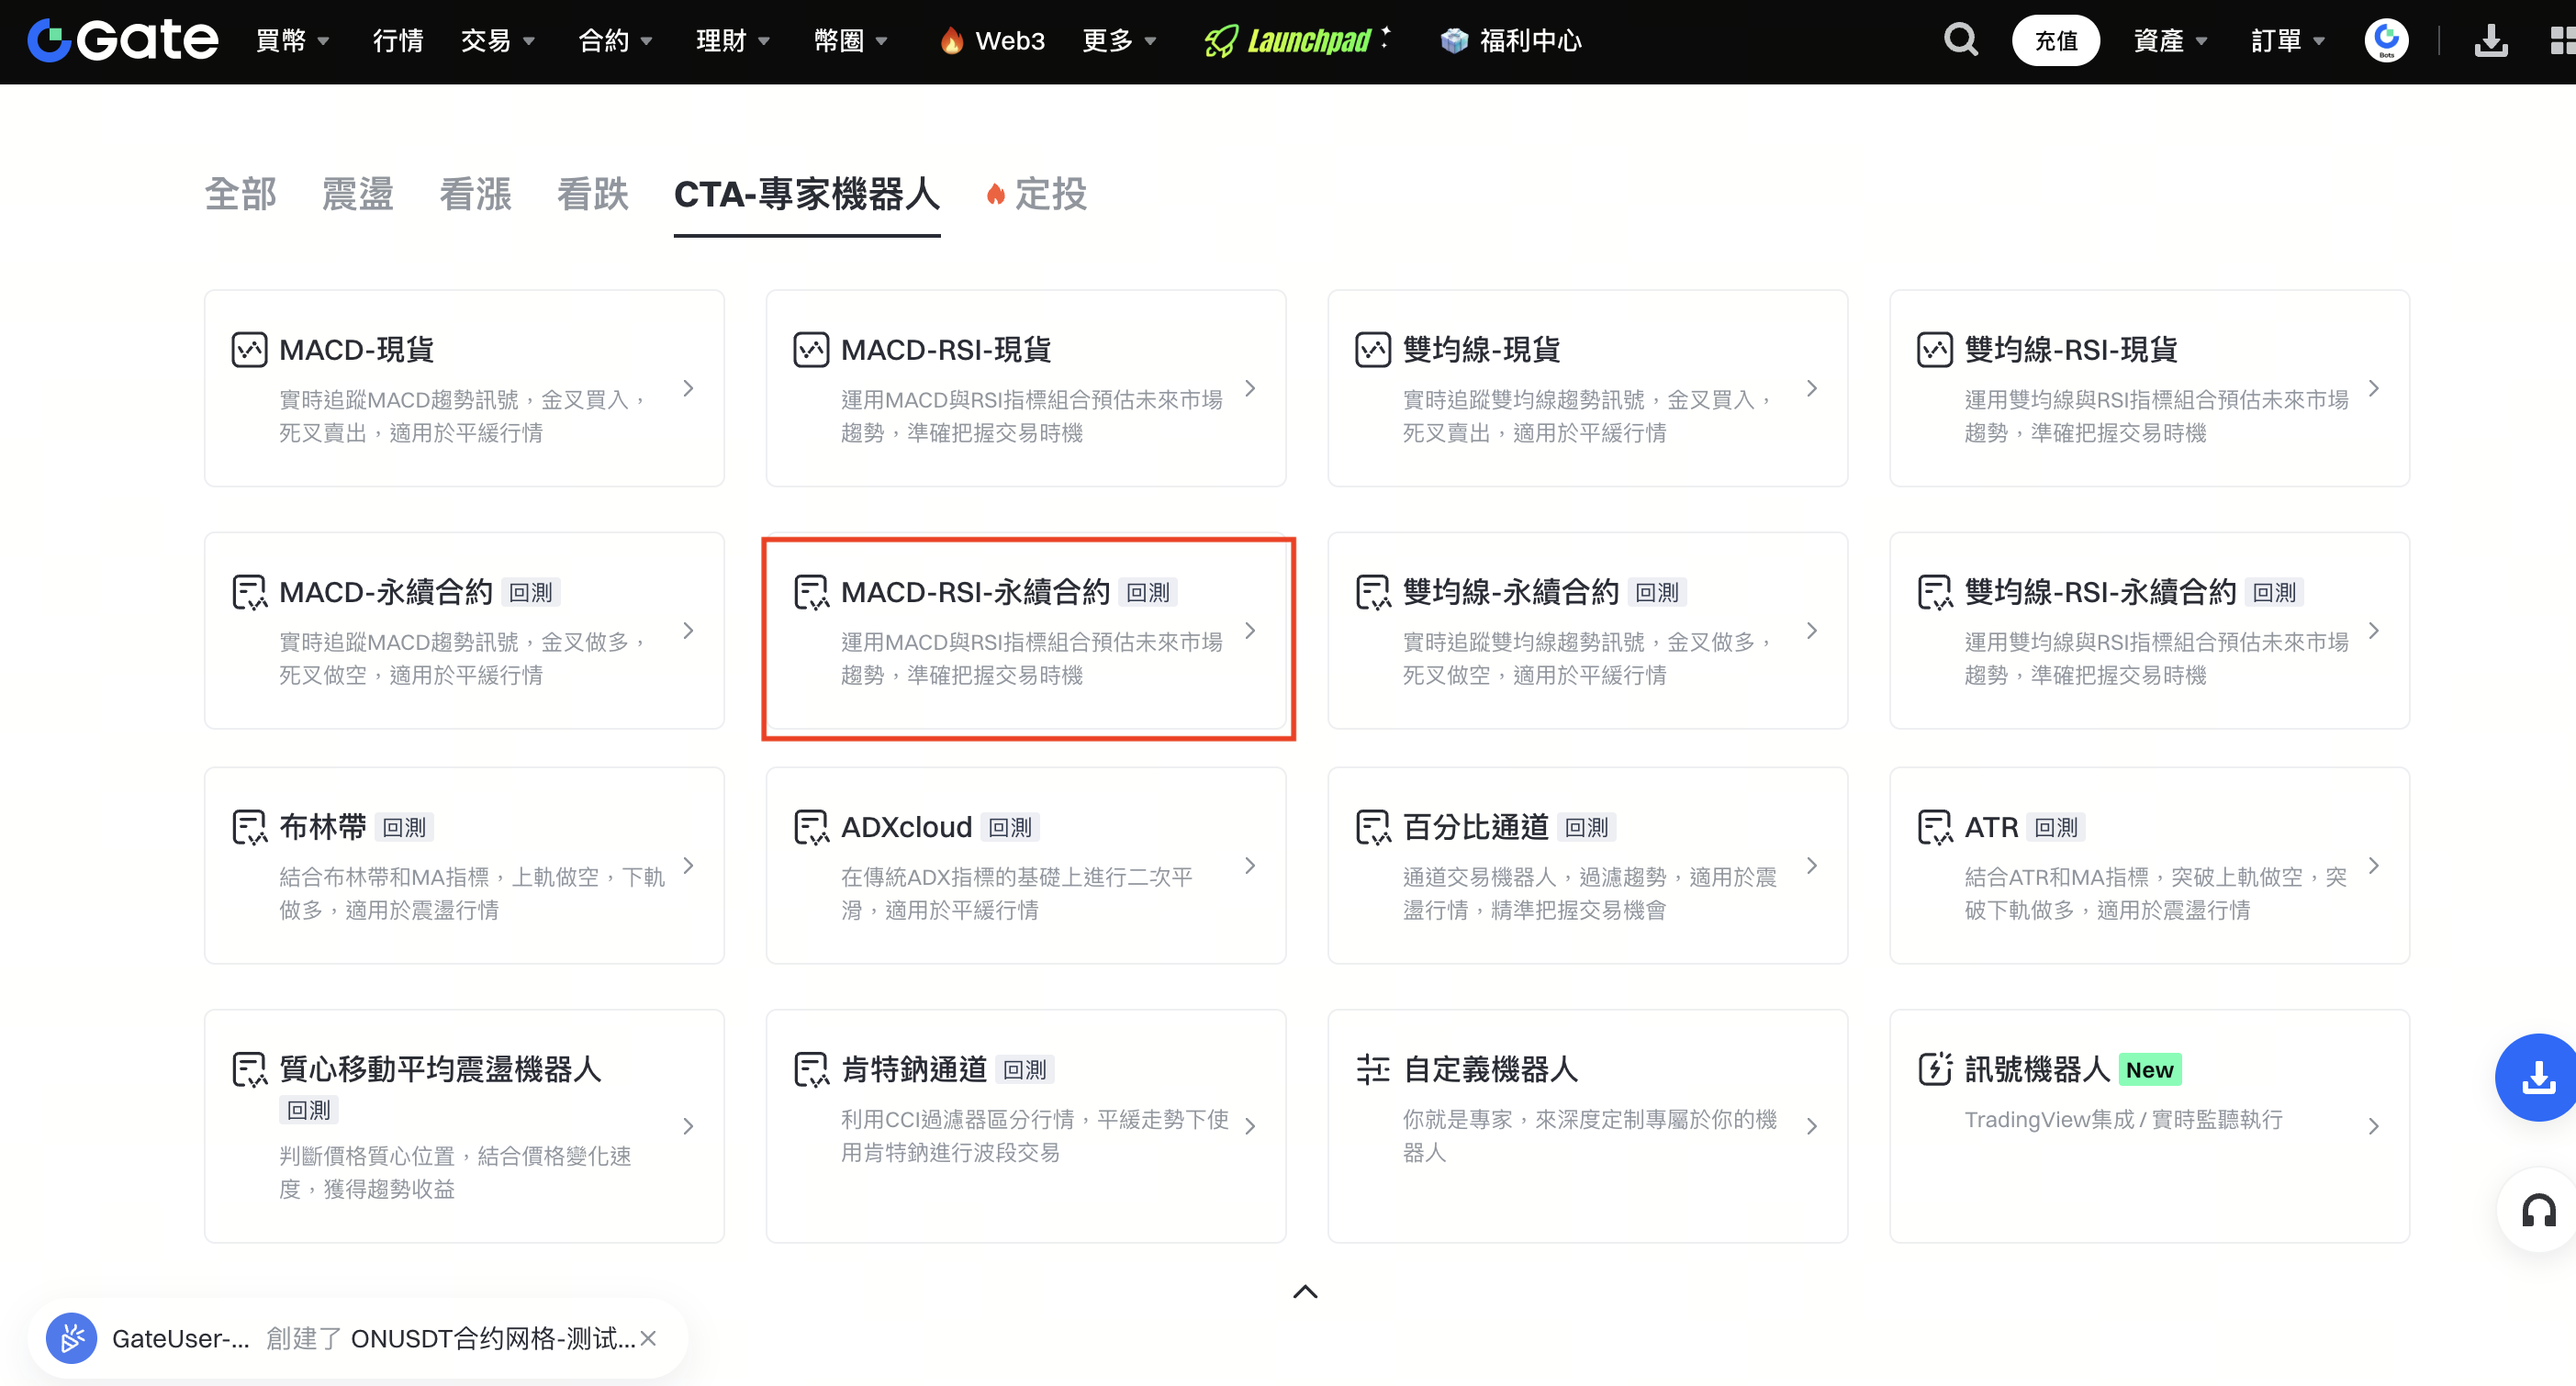Click the 充值 button

pos(2055,41)
